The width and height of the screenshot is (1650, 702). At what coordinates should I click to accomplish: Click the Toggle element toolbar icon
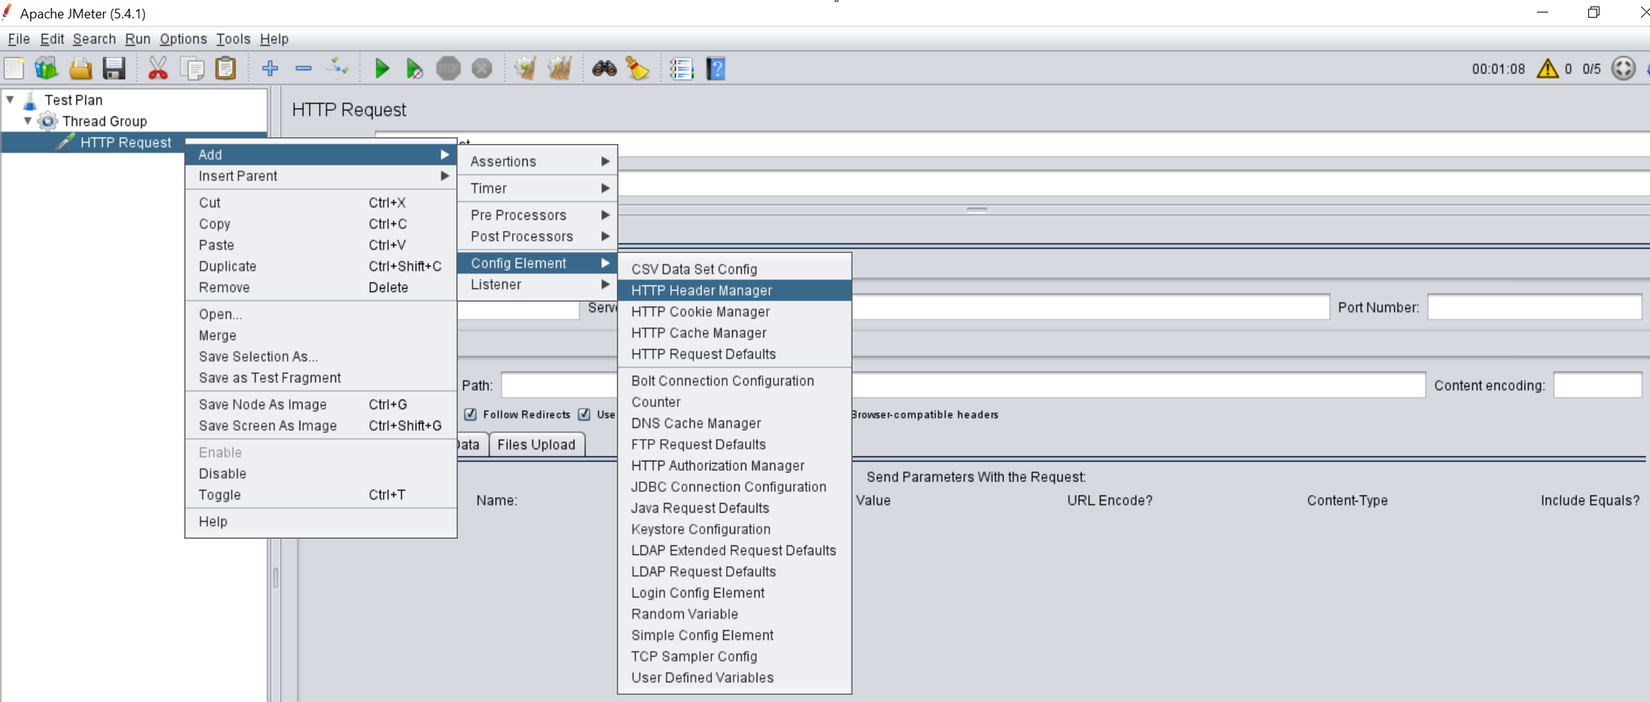tap(338, 68)
